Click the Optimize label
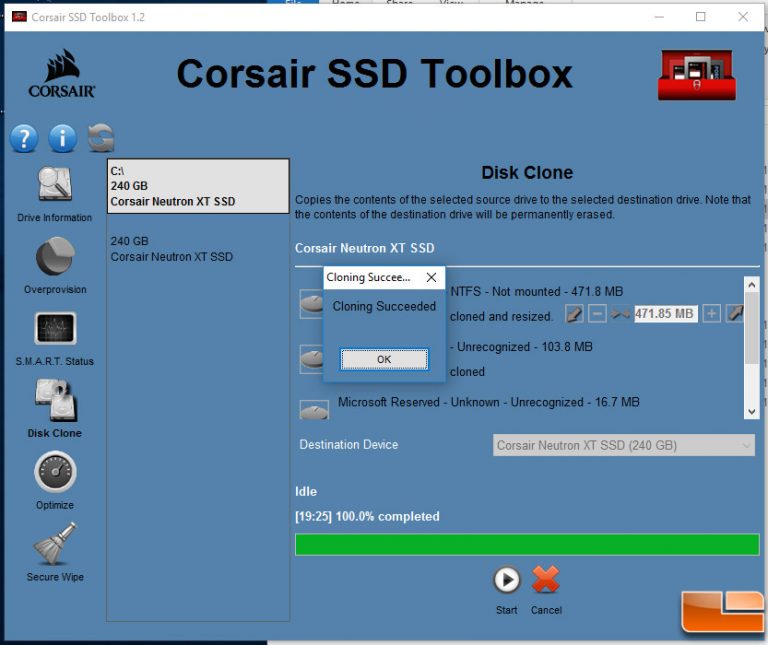768x645 pixels. 55,505
